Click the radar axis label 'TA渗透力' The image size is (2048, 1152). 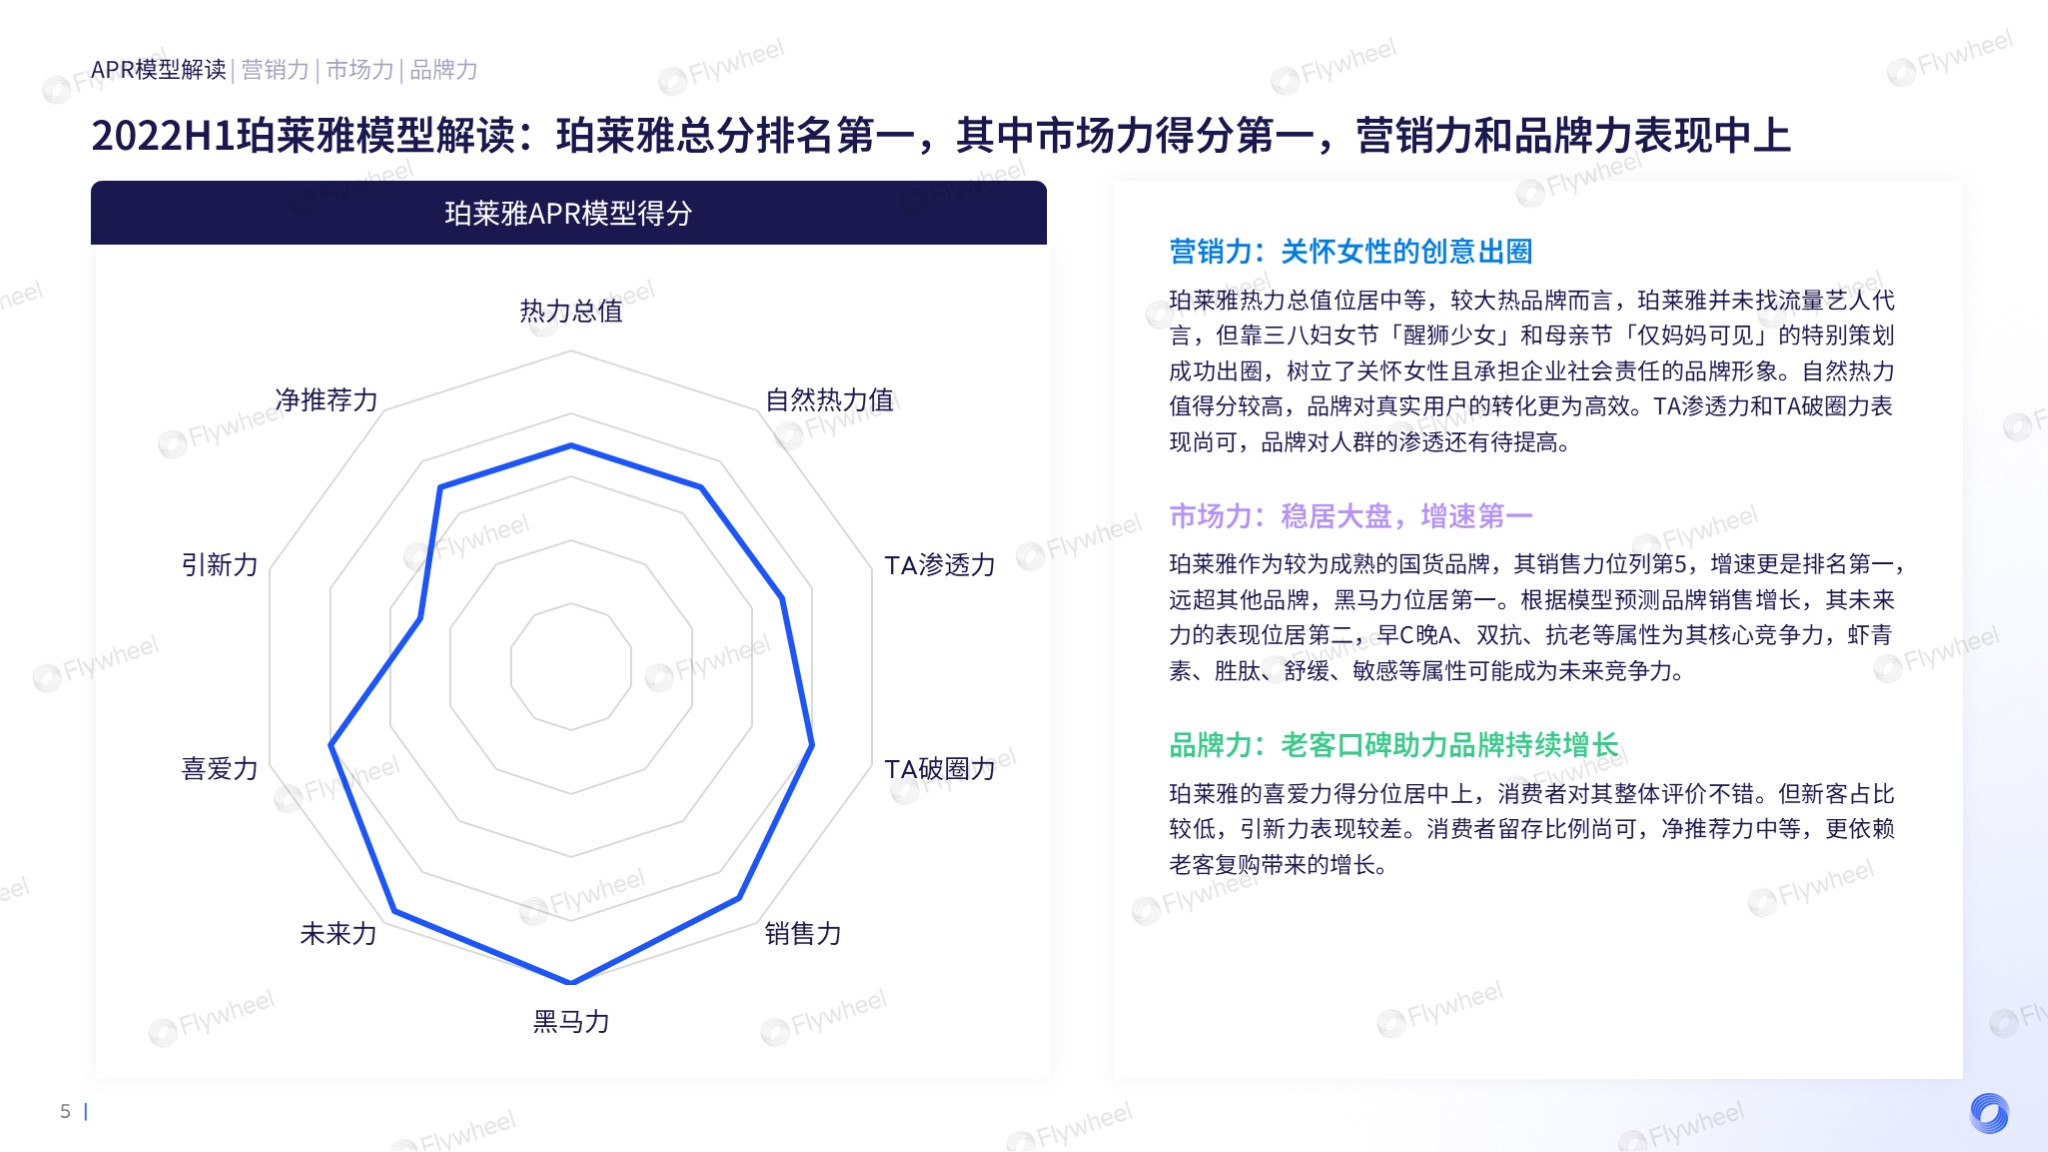(940, 565)
